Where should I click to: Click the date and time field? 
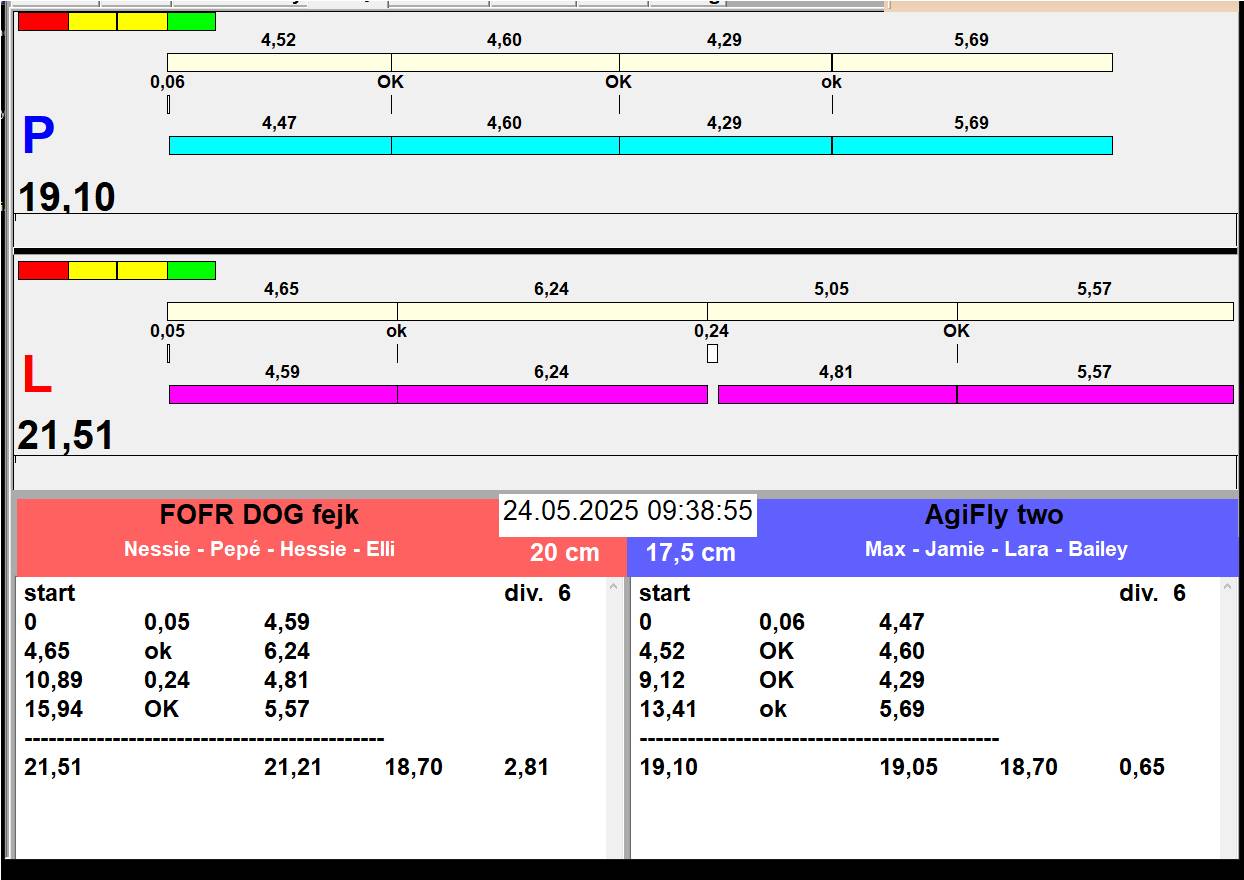(627, 512)
